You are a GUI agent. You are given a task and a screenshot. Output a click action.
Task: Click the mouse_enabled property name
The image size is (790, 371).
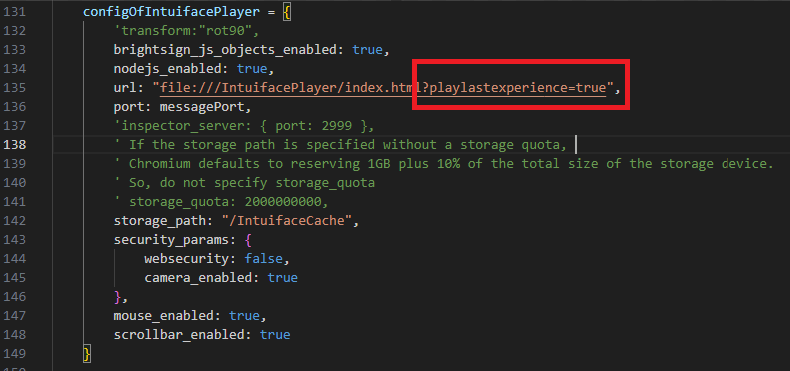pyautogui.click(x=164, y=316)
